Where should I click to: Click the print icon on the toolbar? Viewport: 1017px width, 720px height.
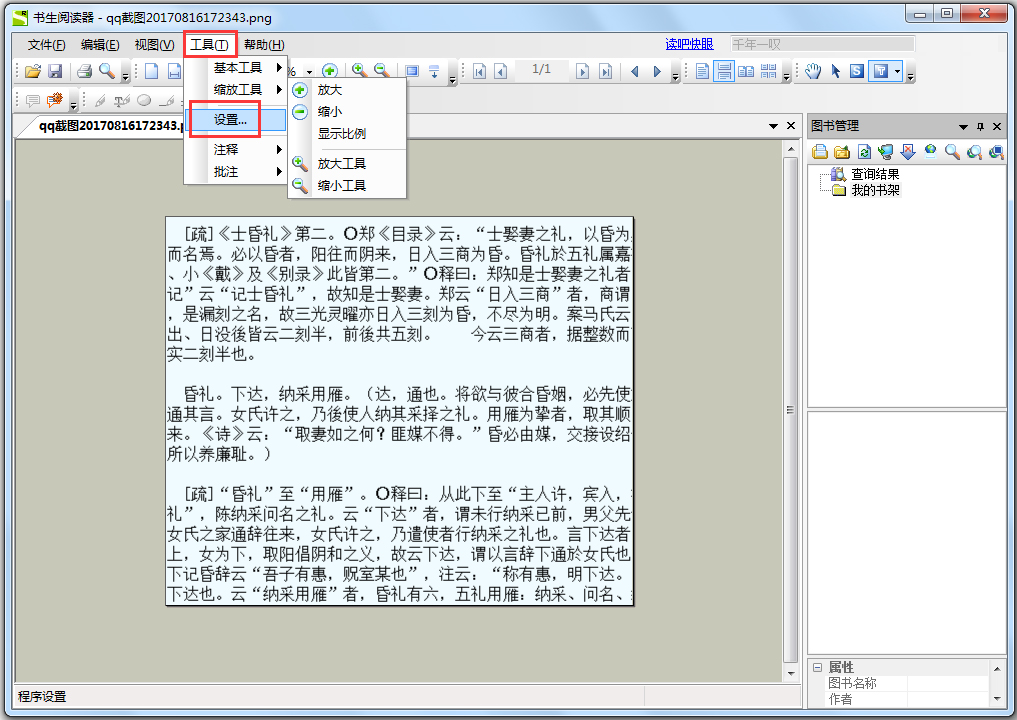86,71
